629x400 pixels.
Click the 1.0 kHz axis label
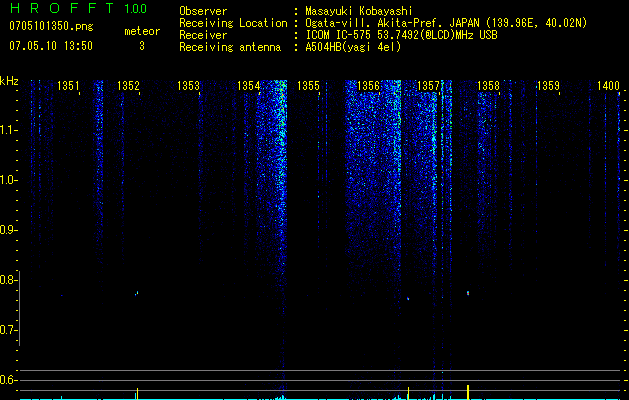7,180
